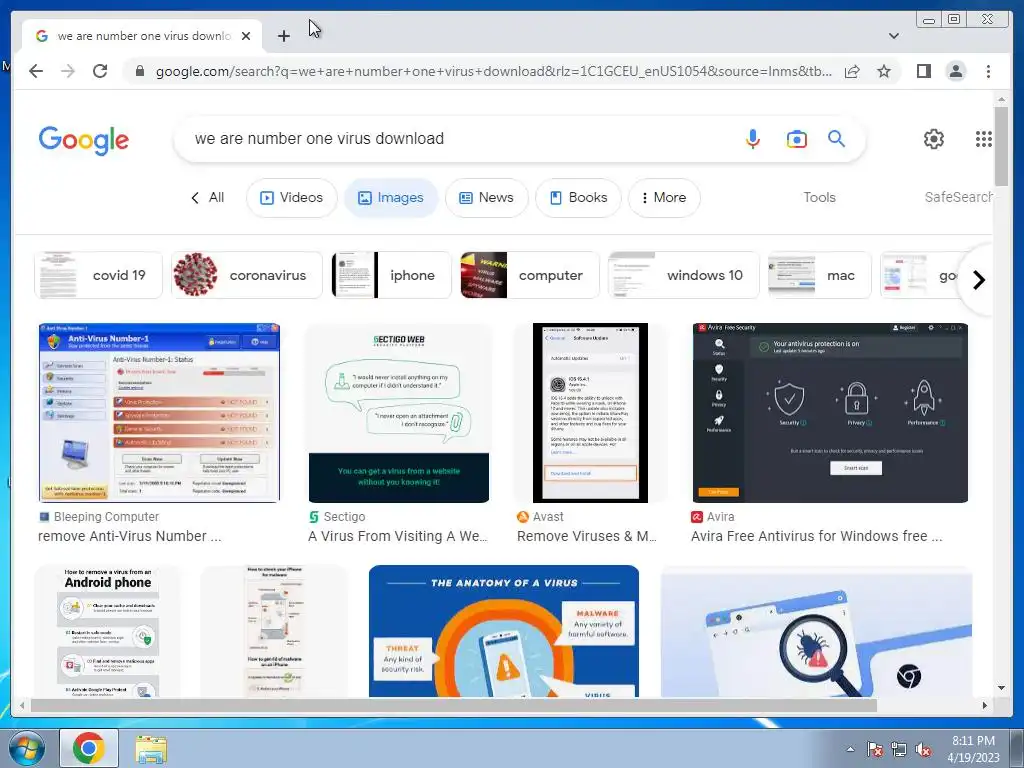Bookmark this tab with the star

coord(884,71)
